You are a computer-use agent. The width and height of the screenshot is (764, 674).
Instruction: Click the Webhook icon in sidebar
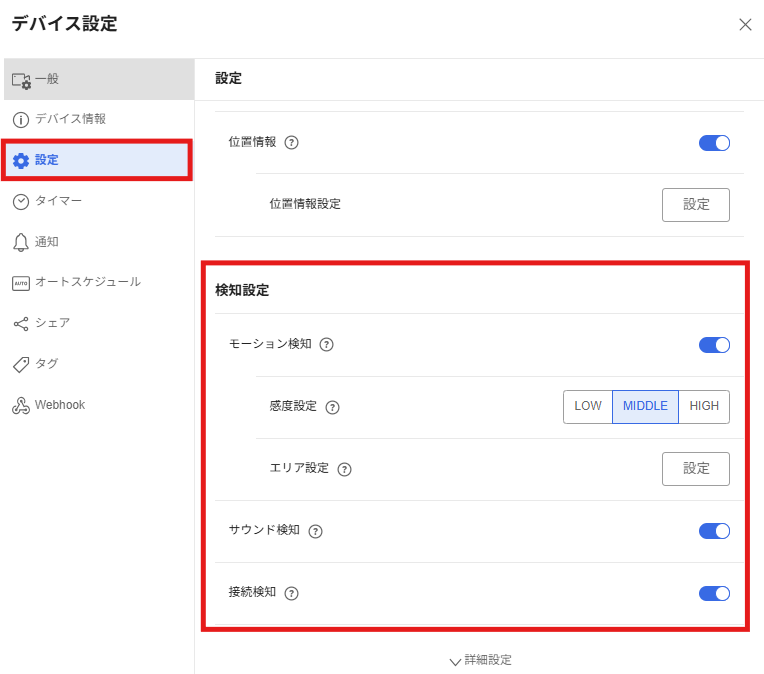pyautogui.click(x=21, y=405)
